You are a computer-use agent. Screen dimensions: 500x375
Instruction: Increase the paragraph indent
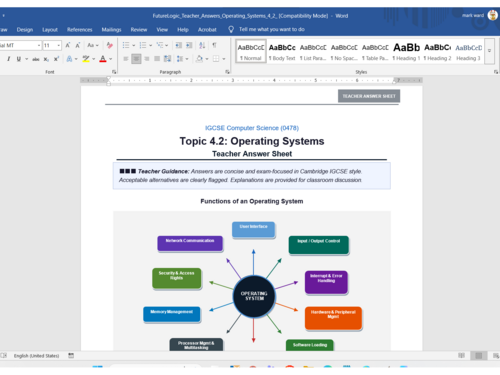pos(189,45)
